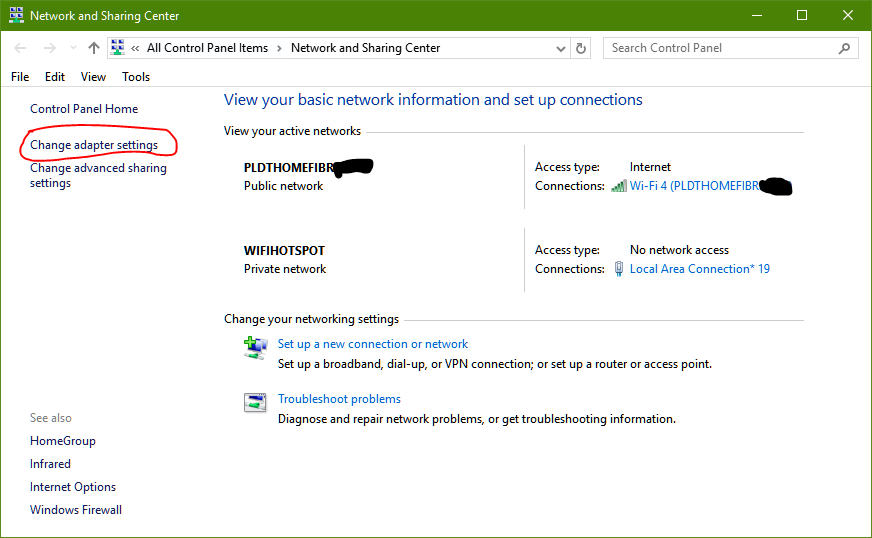The width and height of the screenshot is (872, 538).
Task: Click the Refresh button in the address bar
Action: [582, 48]
